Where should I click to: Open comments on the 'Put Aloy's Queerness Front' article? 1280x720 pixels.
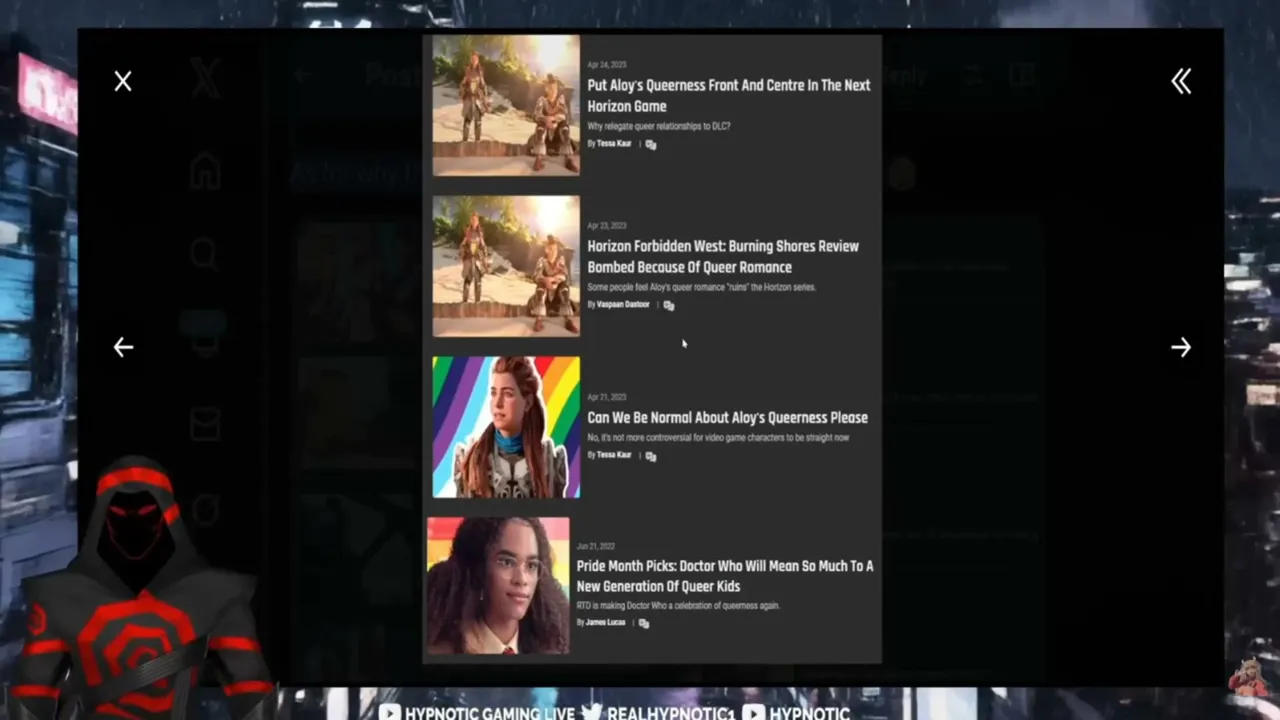point(651,144)
